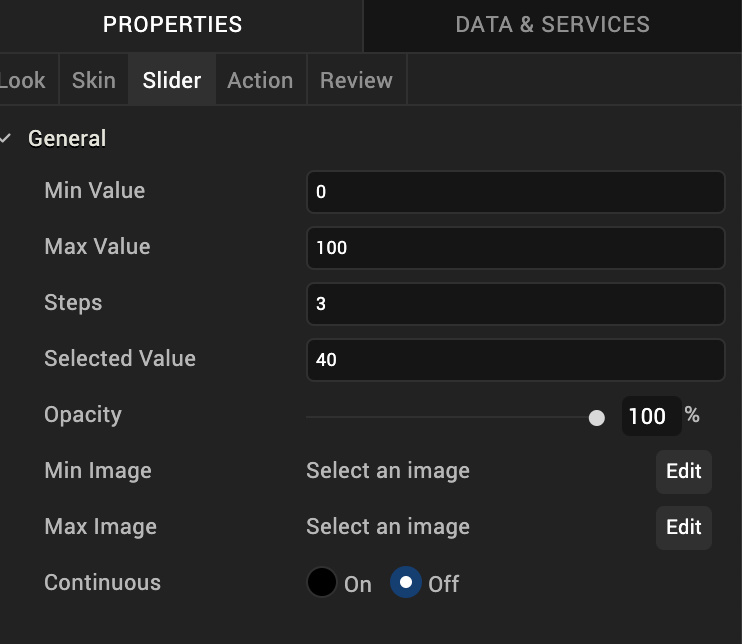
Task: Select the Off radio for Continuous
Action: (405, 583)
